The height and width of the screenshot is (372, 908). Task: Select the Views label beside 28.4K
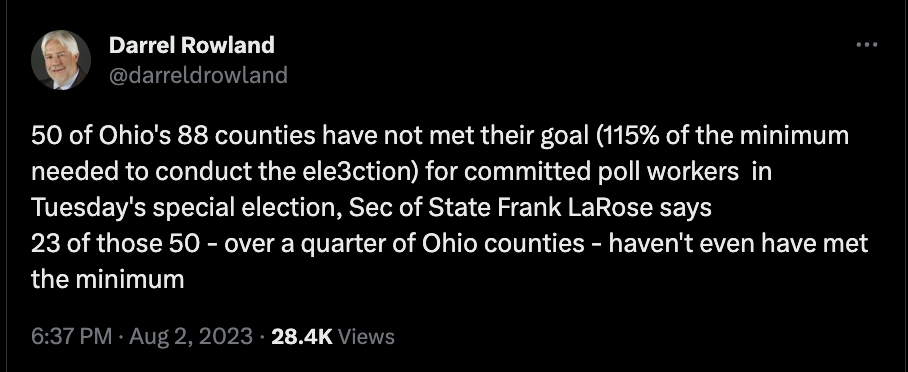click(366, 337)
